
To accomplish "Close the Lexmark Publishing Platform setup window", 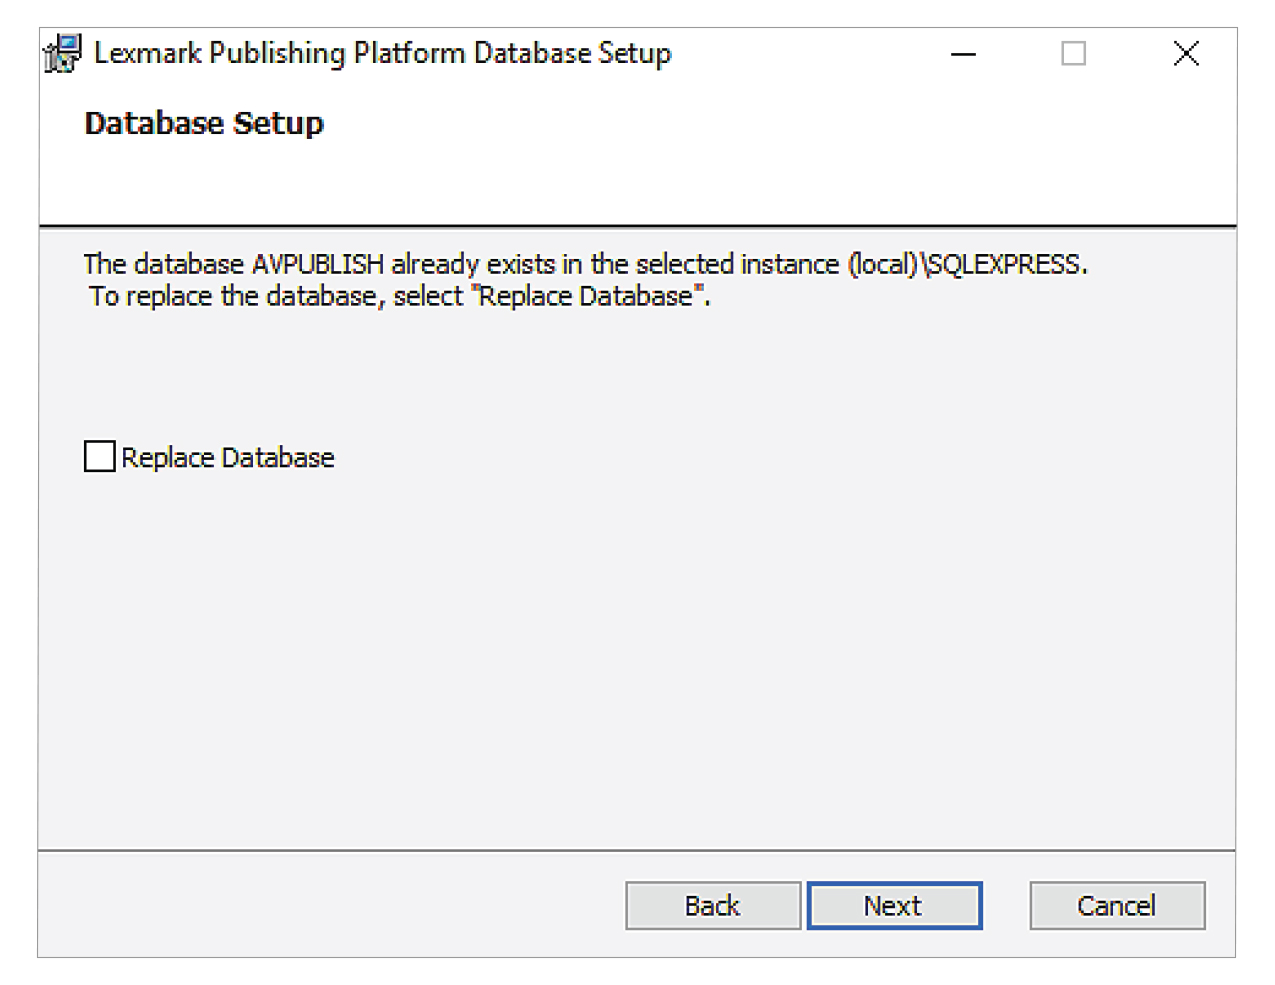I will pos(1186,54).
